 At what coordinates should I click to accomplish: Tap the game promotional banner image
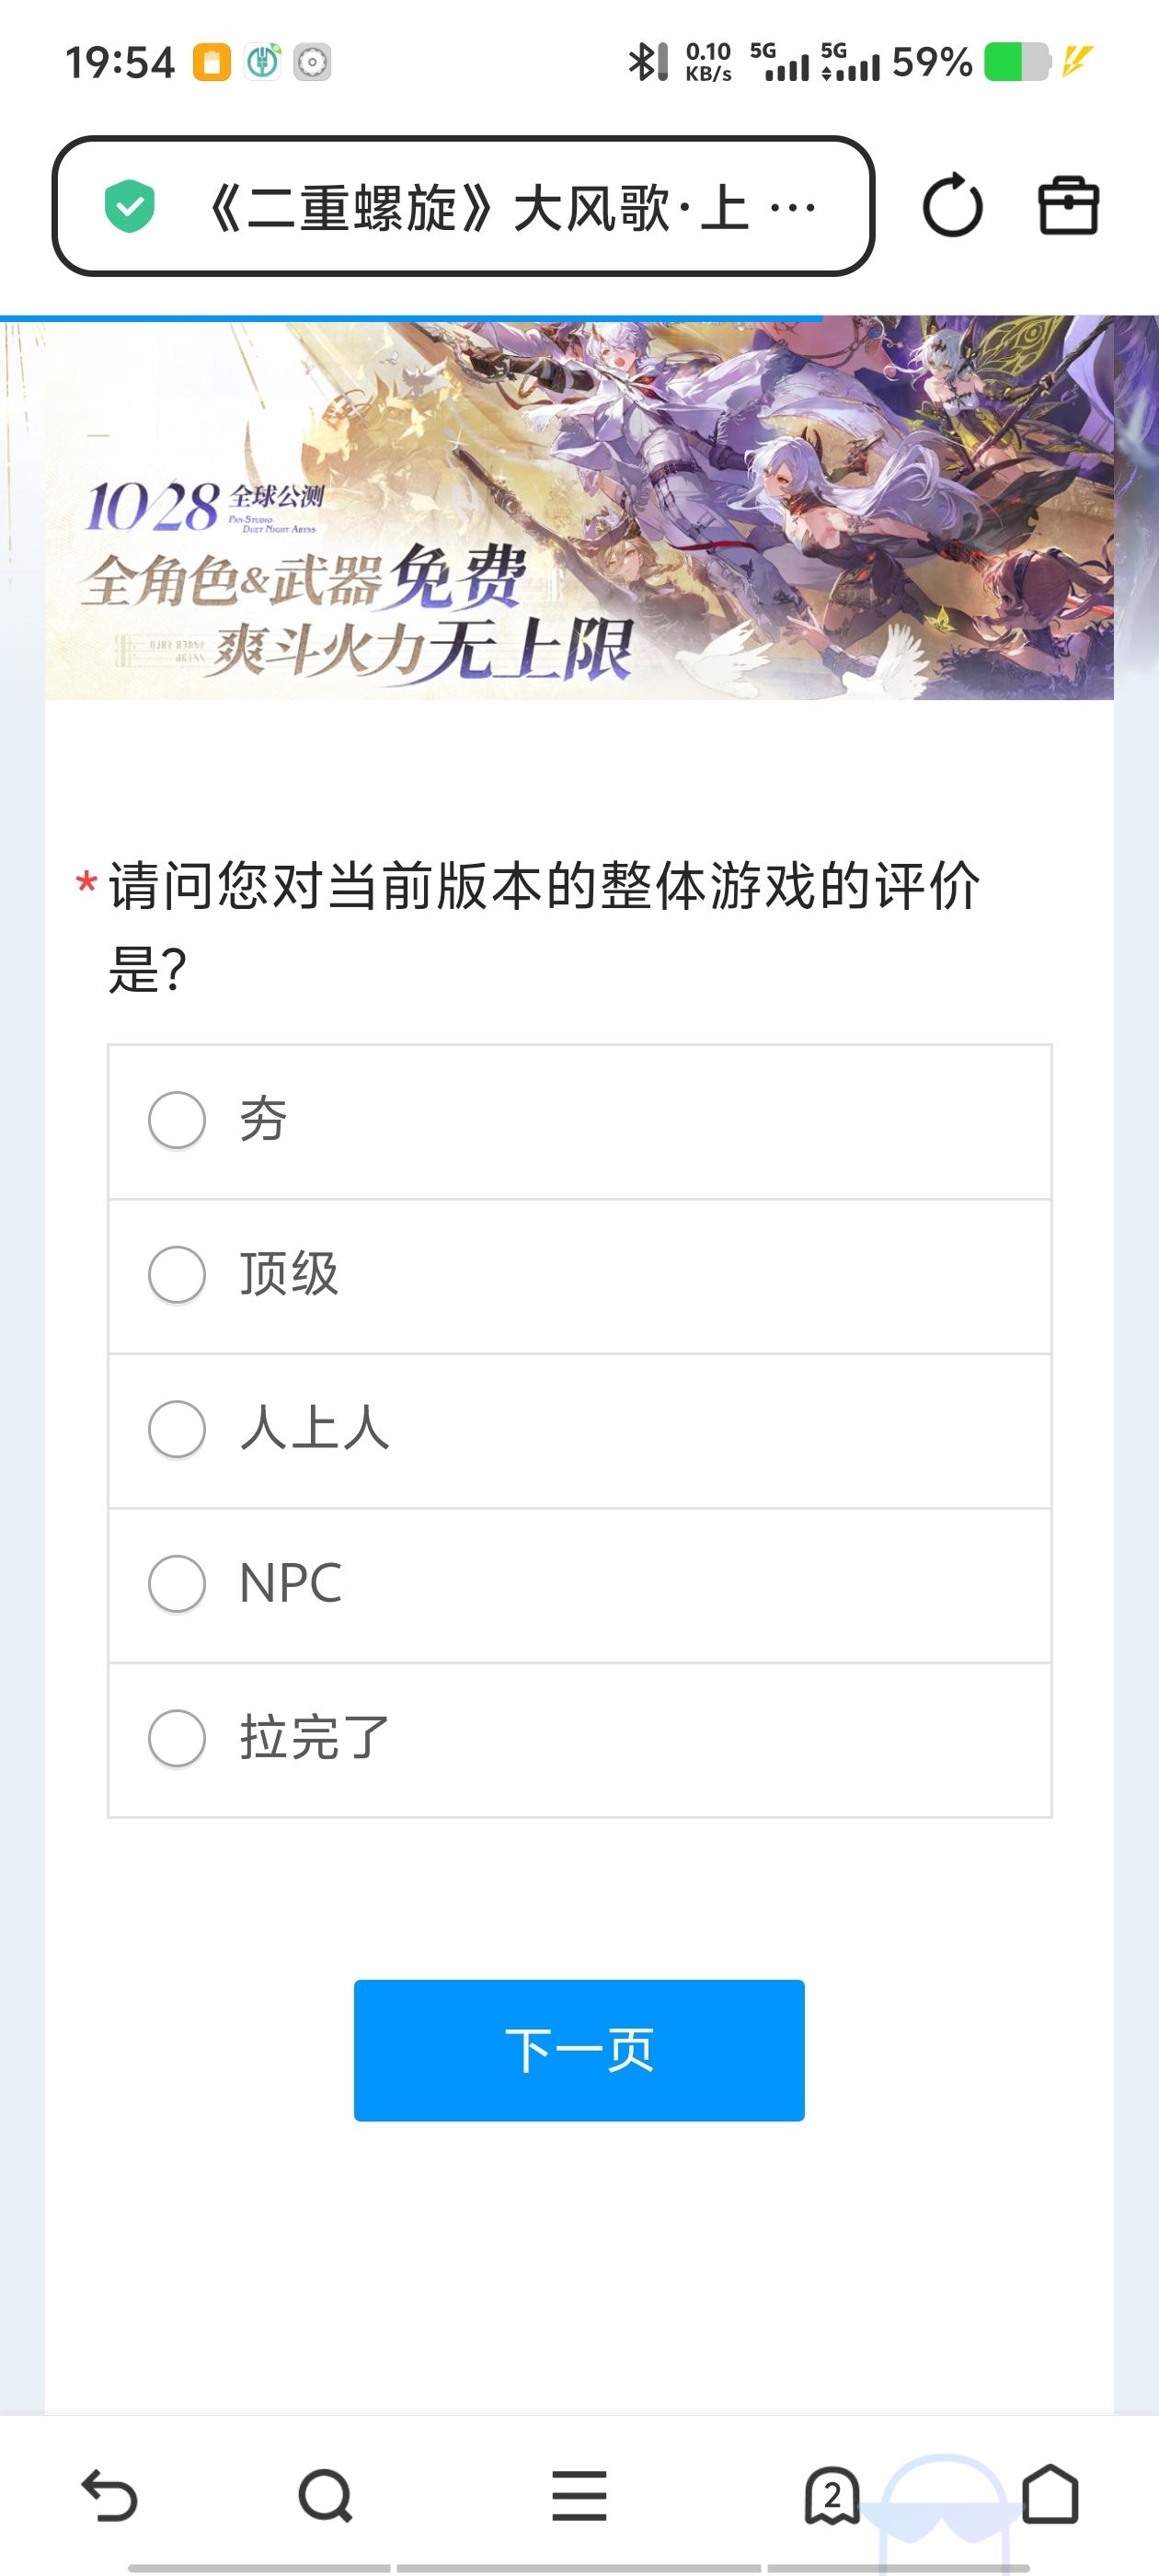coord(579,510)
